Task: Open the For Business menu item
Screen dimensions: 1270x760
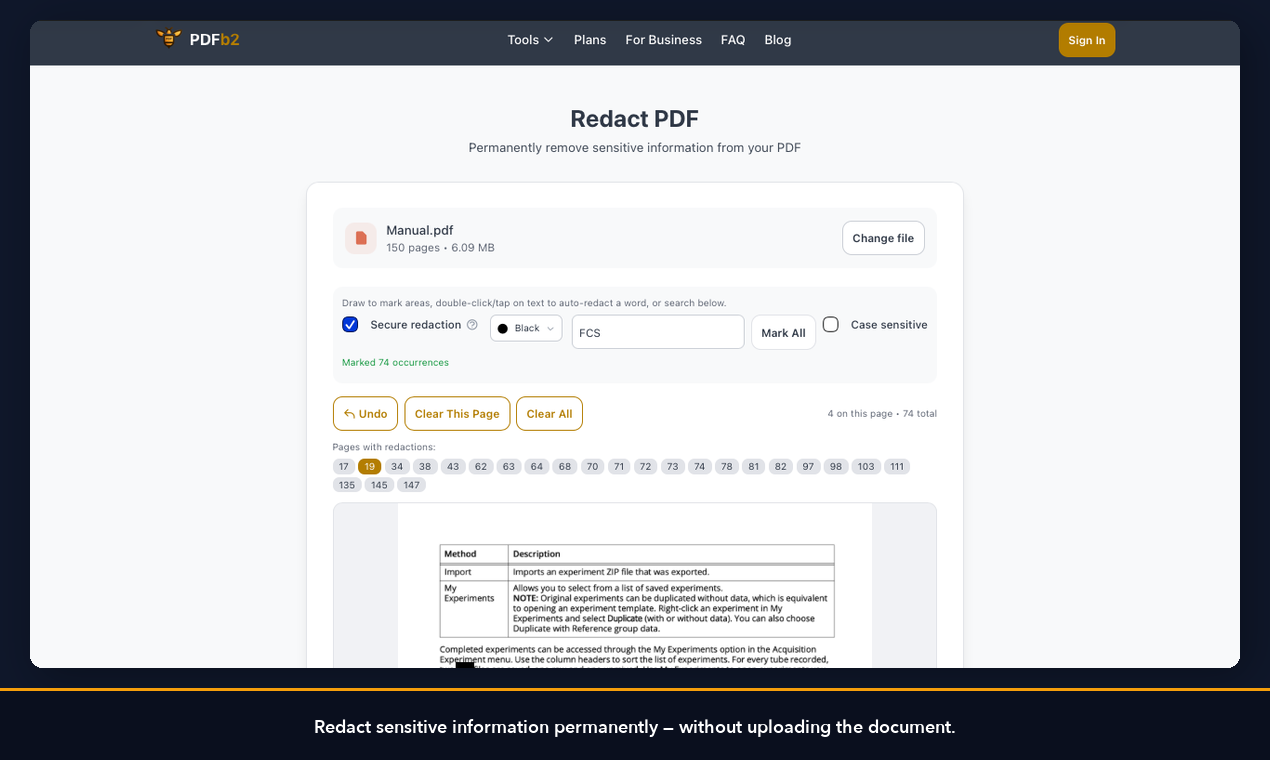Action: coord(663,40)
